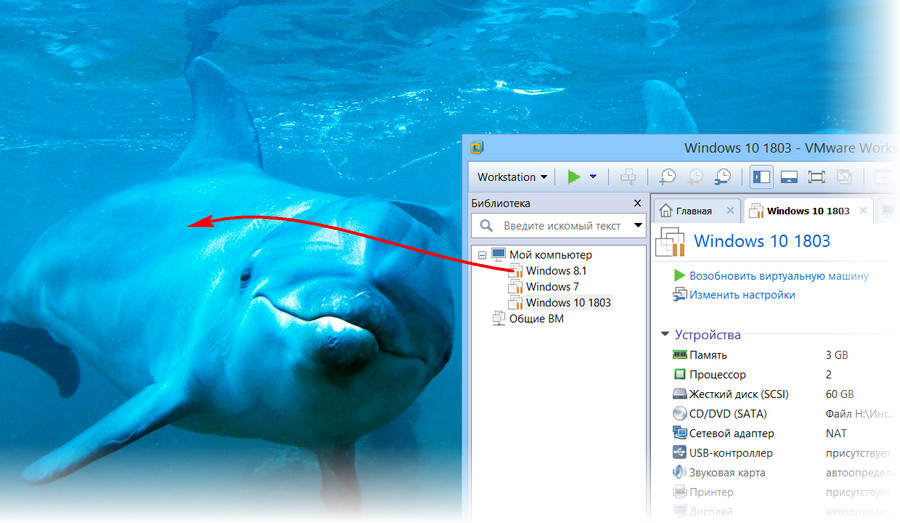Click the USB controller icon
900x523 pixels.
(x=680, y=452)
